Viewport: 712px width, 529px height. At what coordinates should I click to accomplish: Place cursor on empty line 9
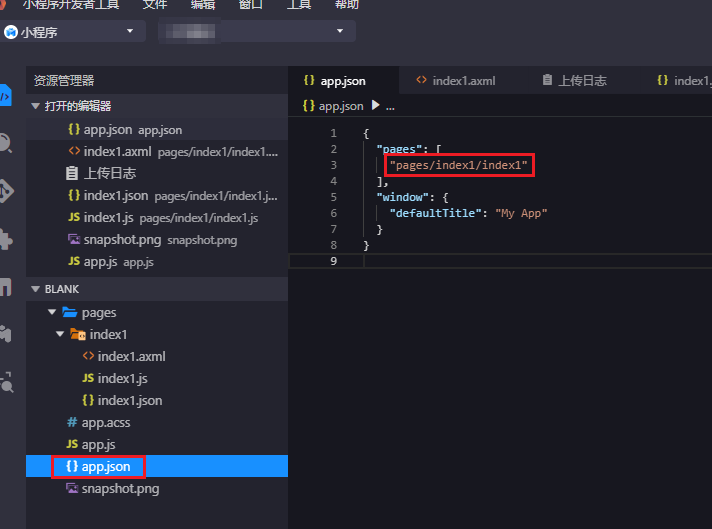536,261
